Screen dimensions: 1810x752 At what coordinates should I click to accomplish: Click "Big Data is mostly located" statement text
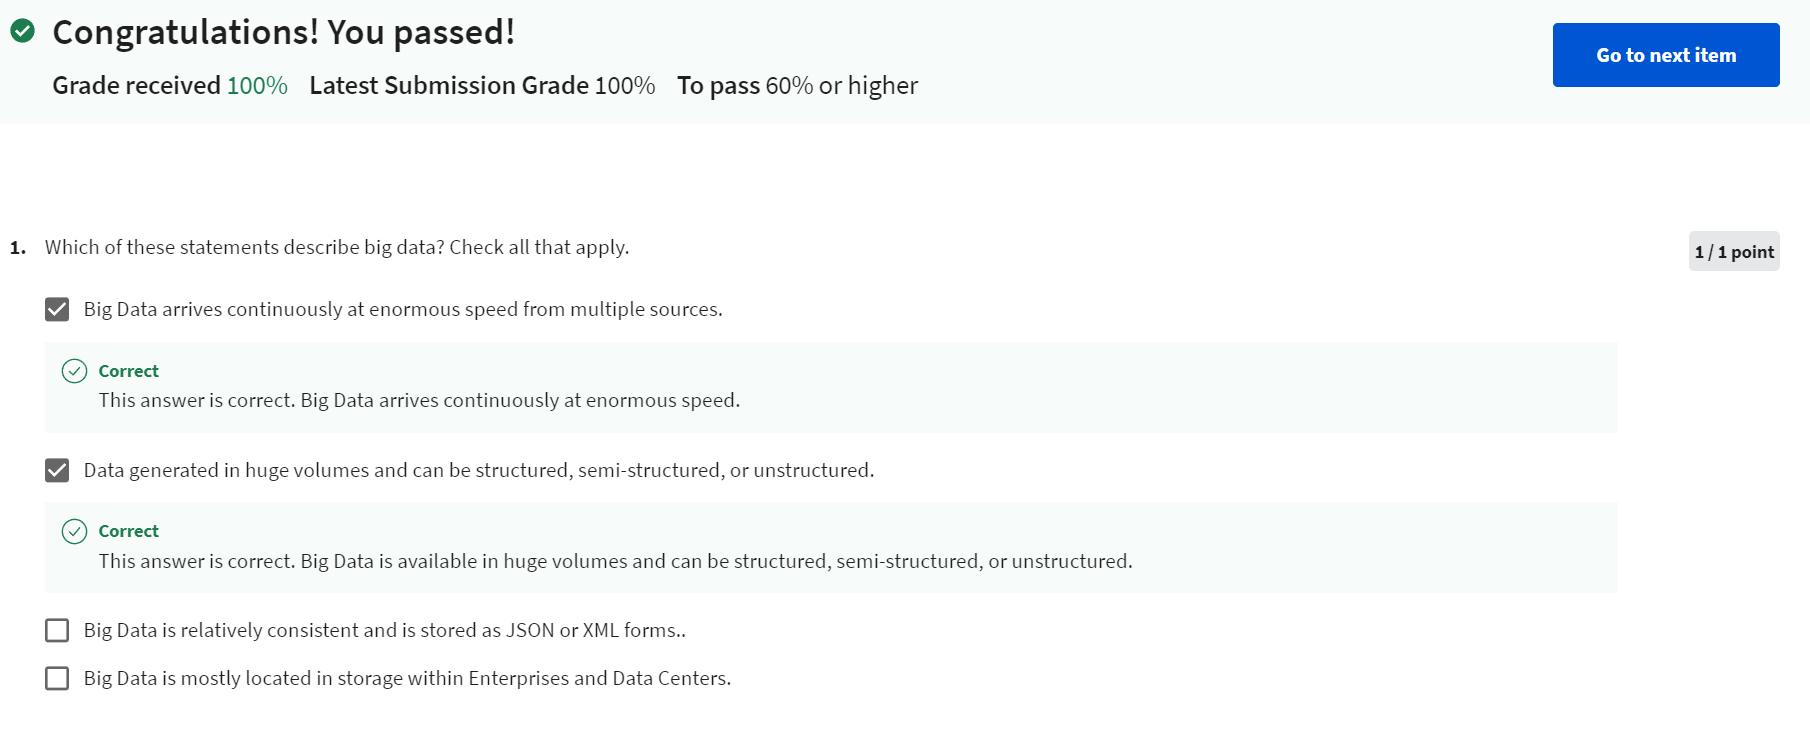point(408,678)
